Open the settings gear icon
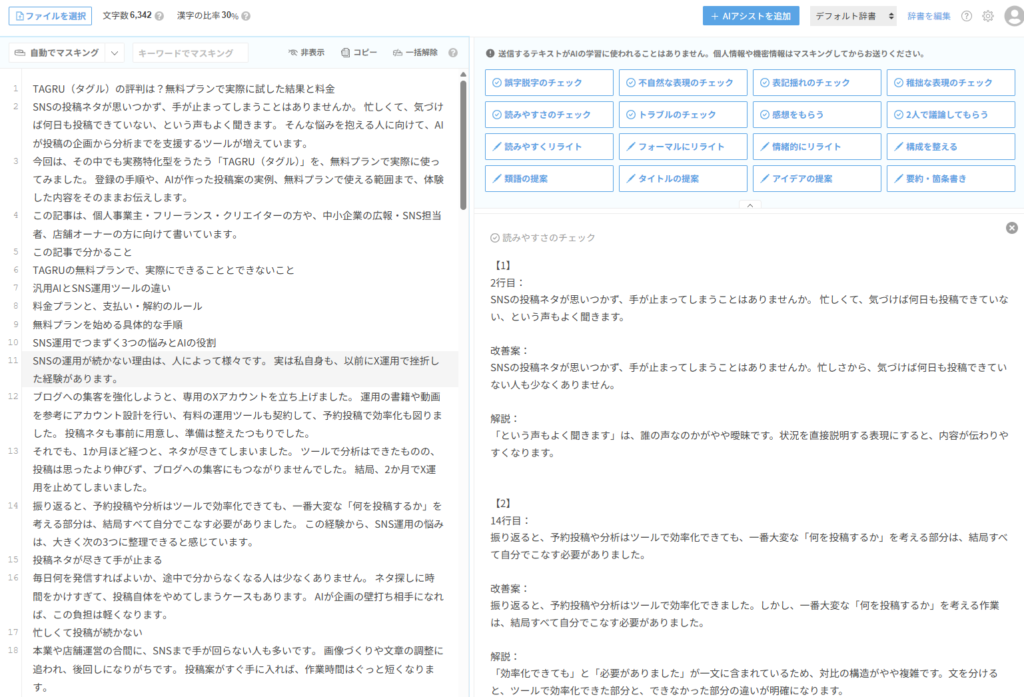The width and height of the screenshot is (1024, 697). (x=988, y=16)
